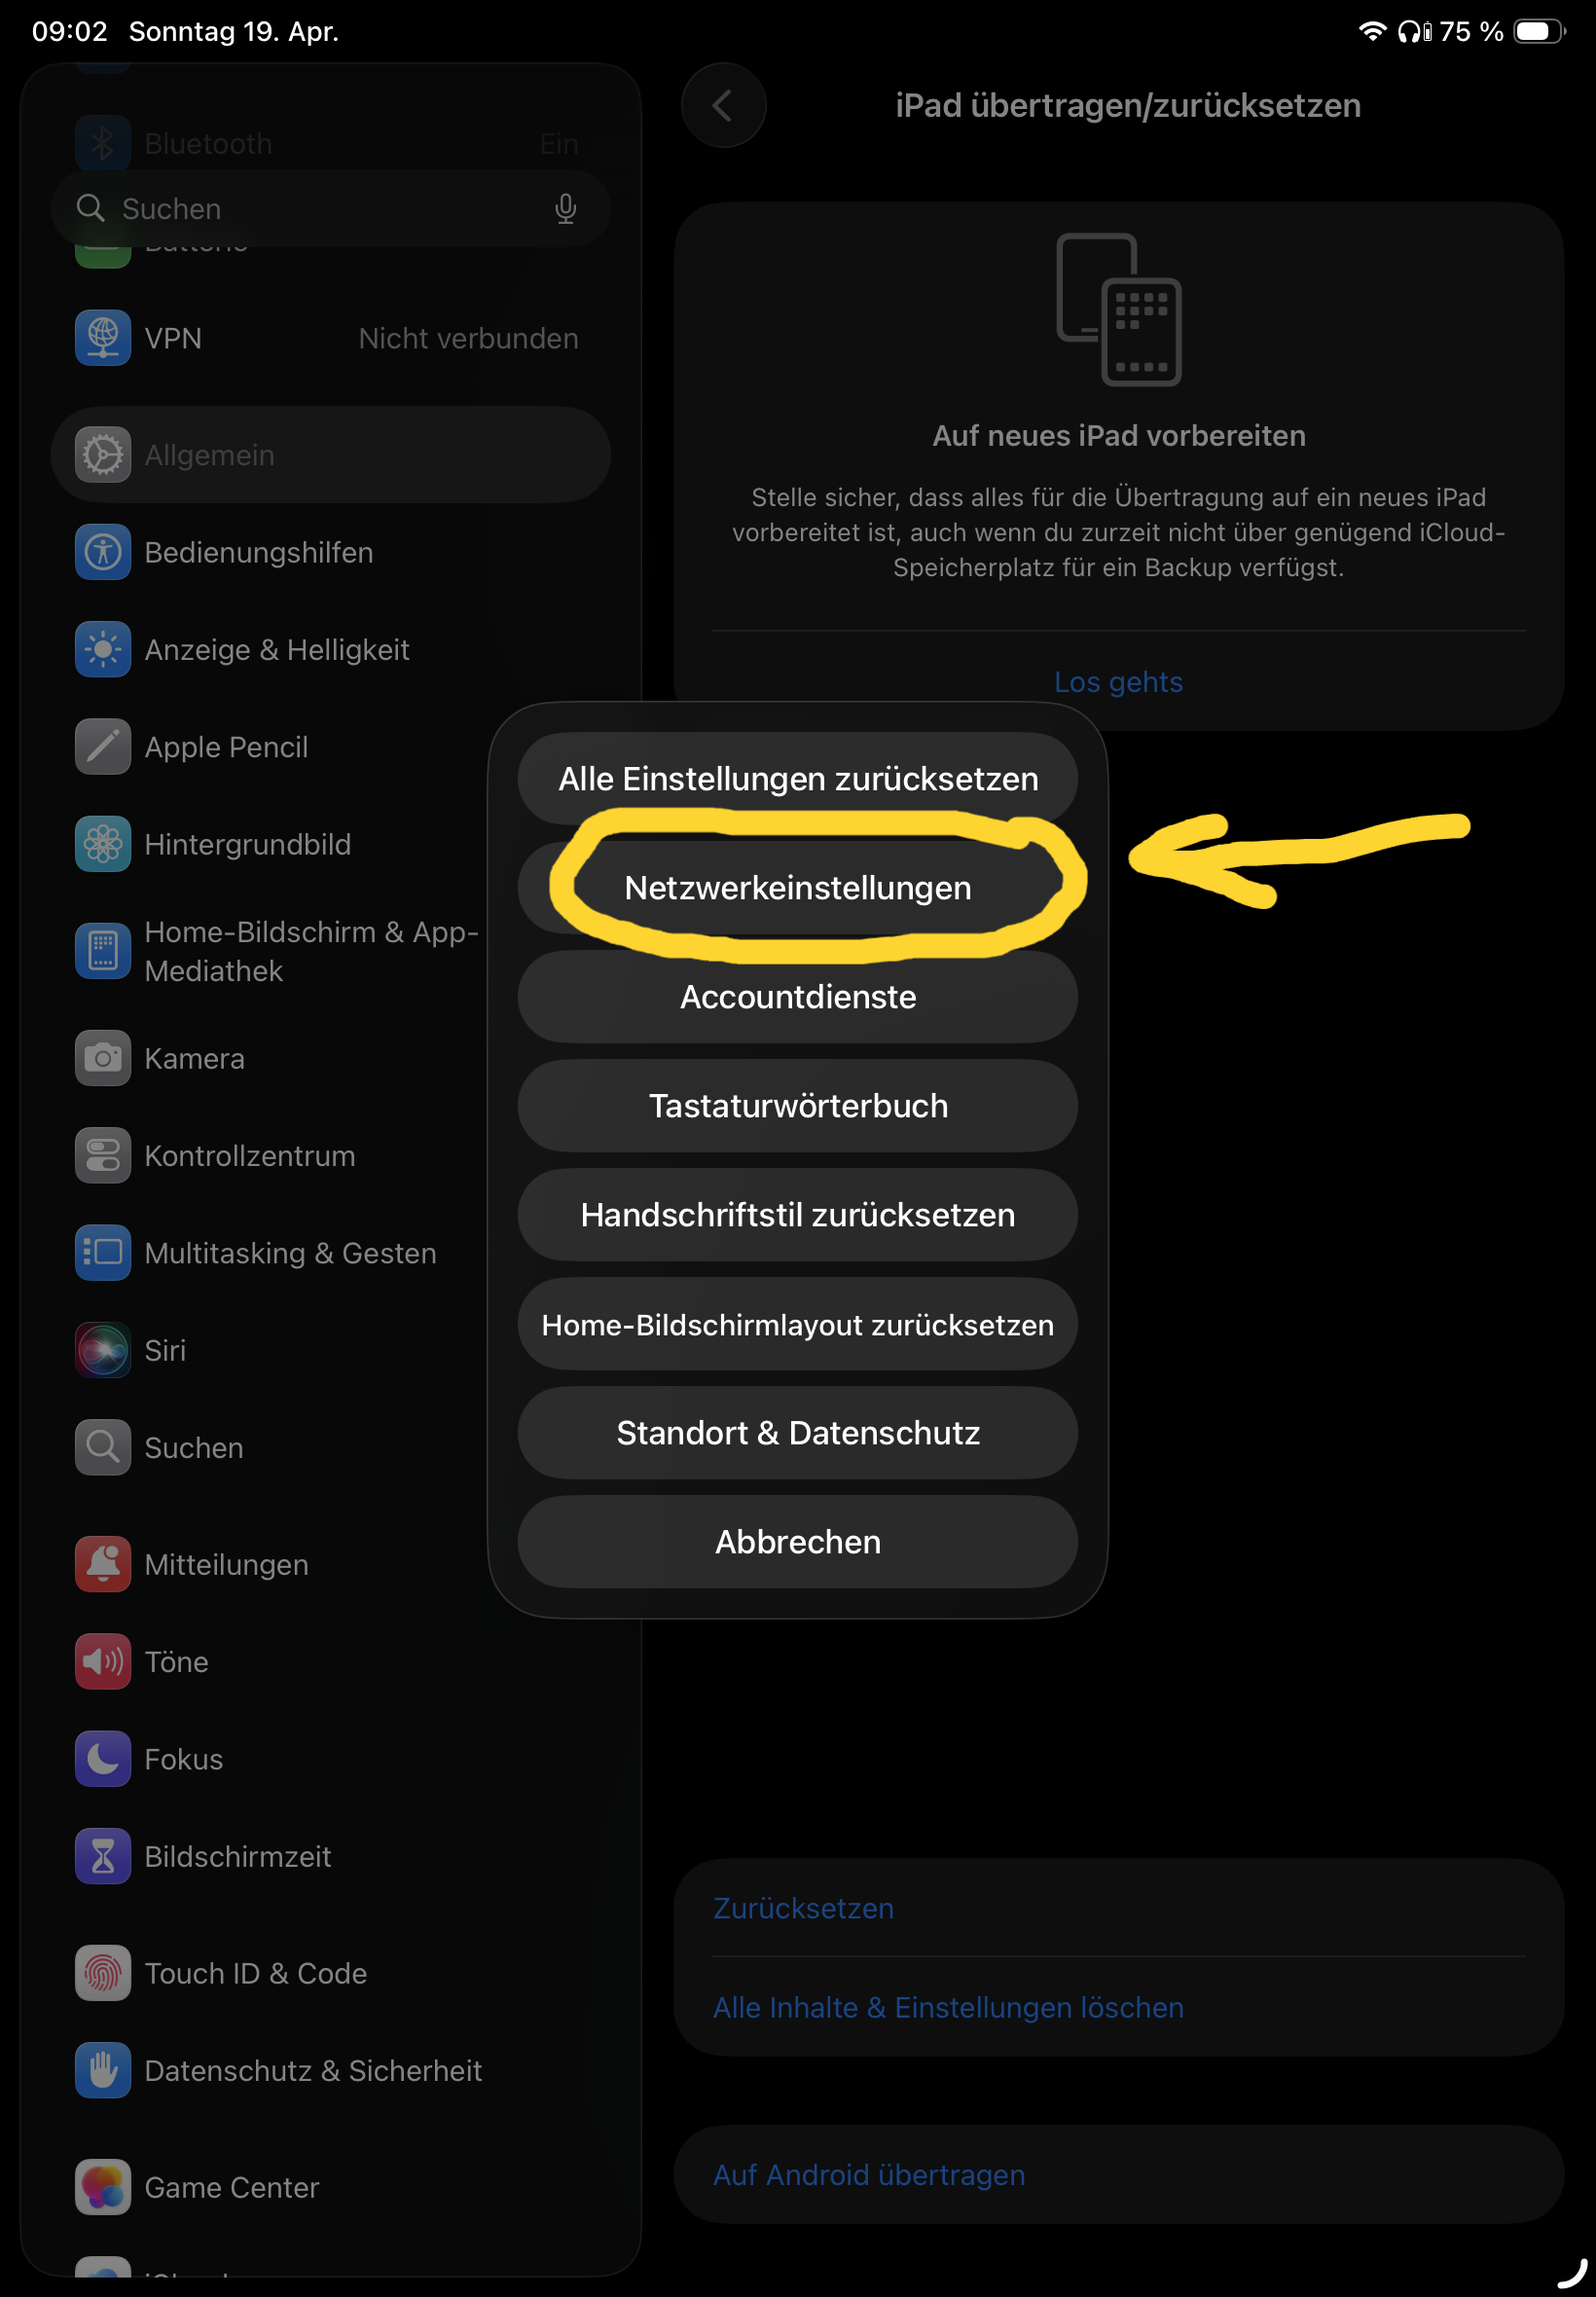
Task: Open the Siri icon entry
Action: tap(103, 1350)
